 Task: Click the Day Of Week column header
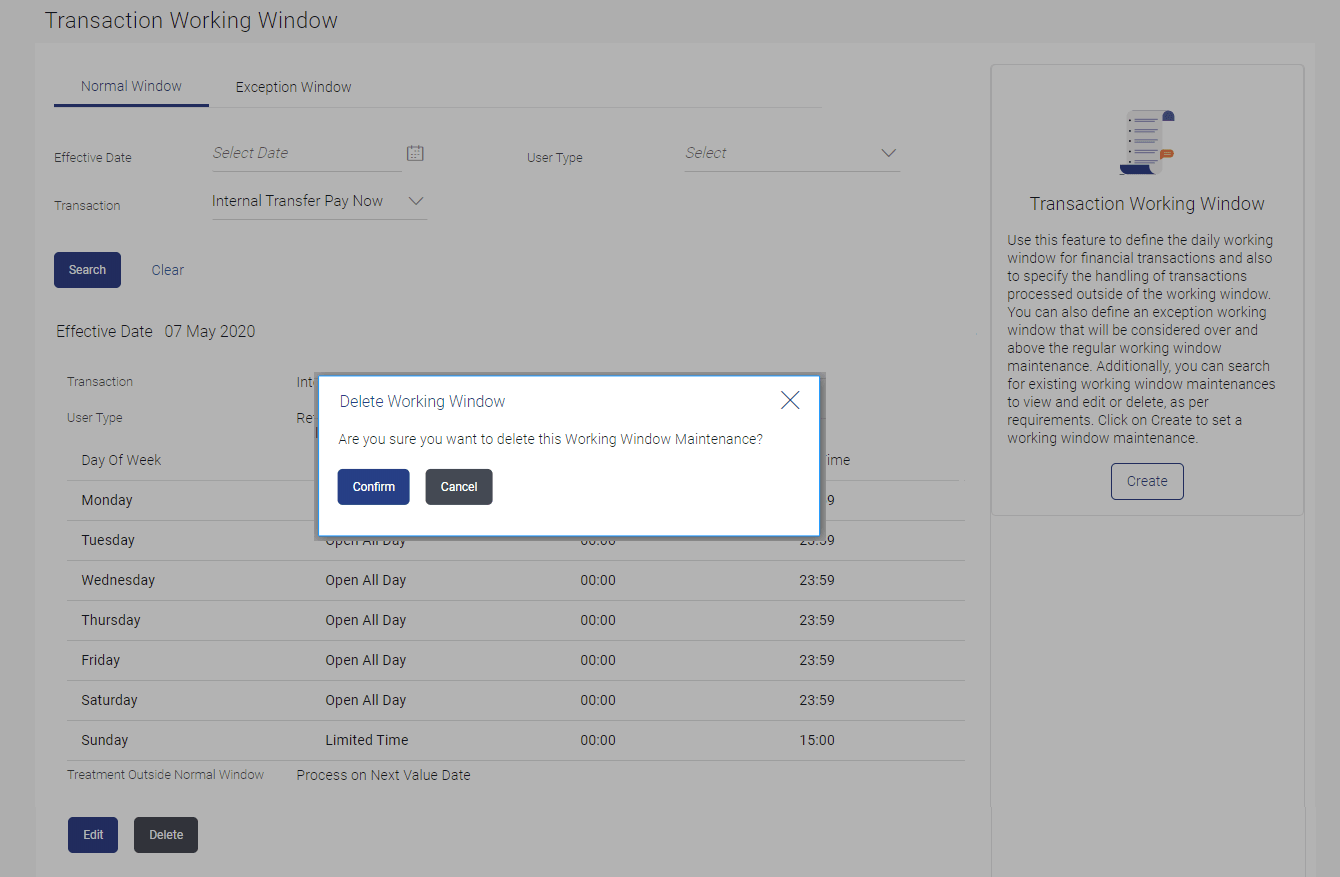121,460
